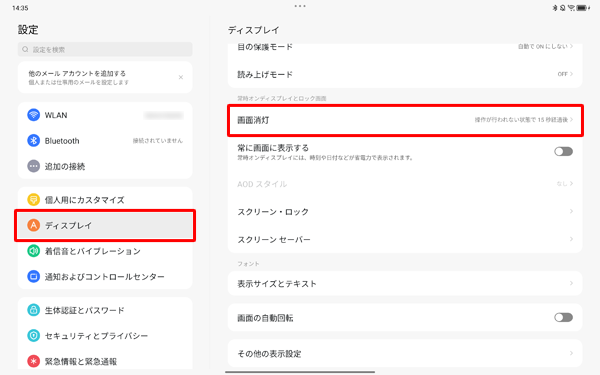Open the 画面消灯 setting

coord(405,120)
